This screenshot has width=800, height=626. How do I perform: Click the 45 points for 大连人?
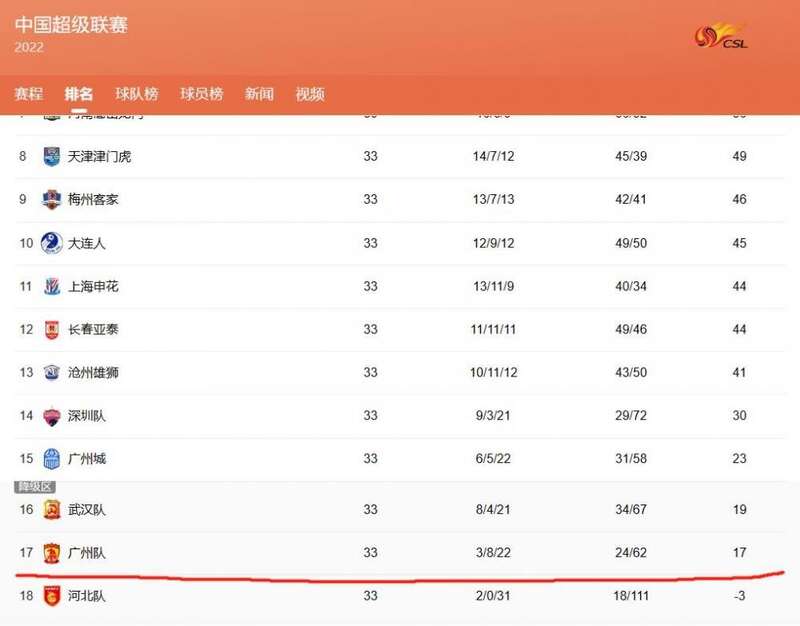(740, 243)
